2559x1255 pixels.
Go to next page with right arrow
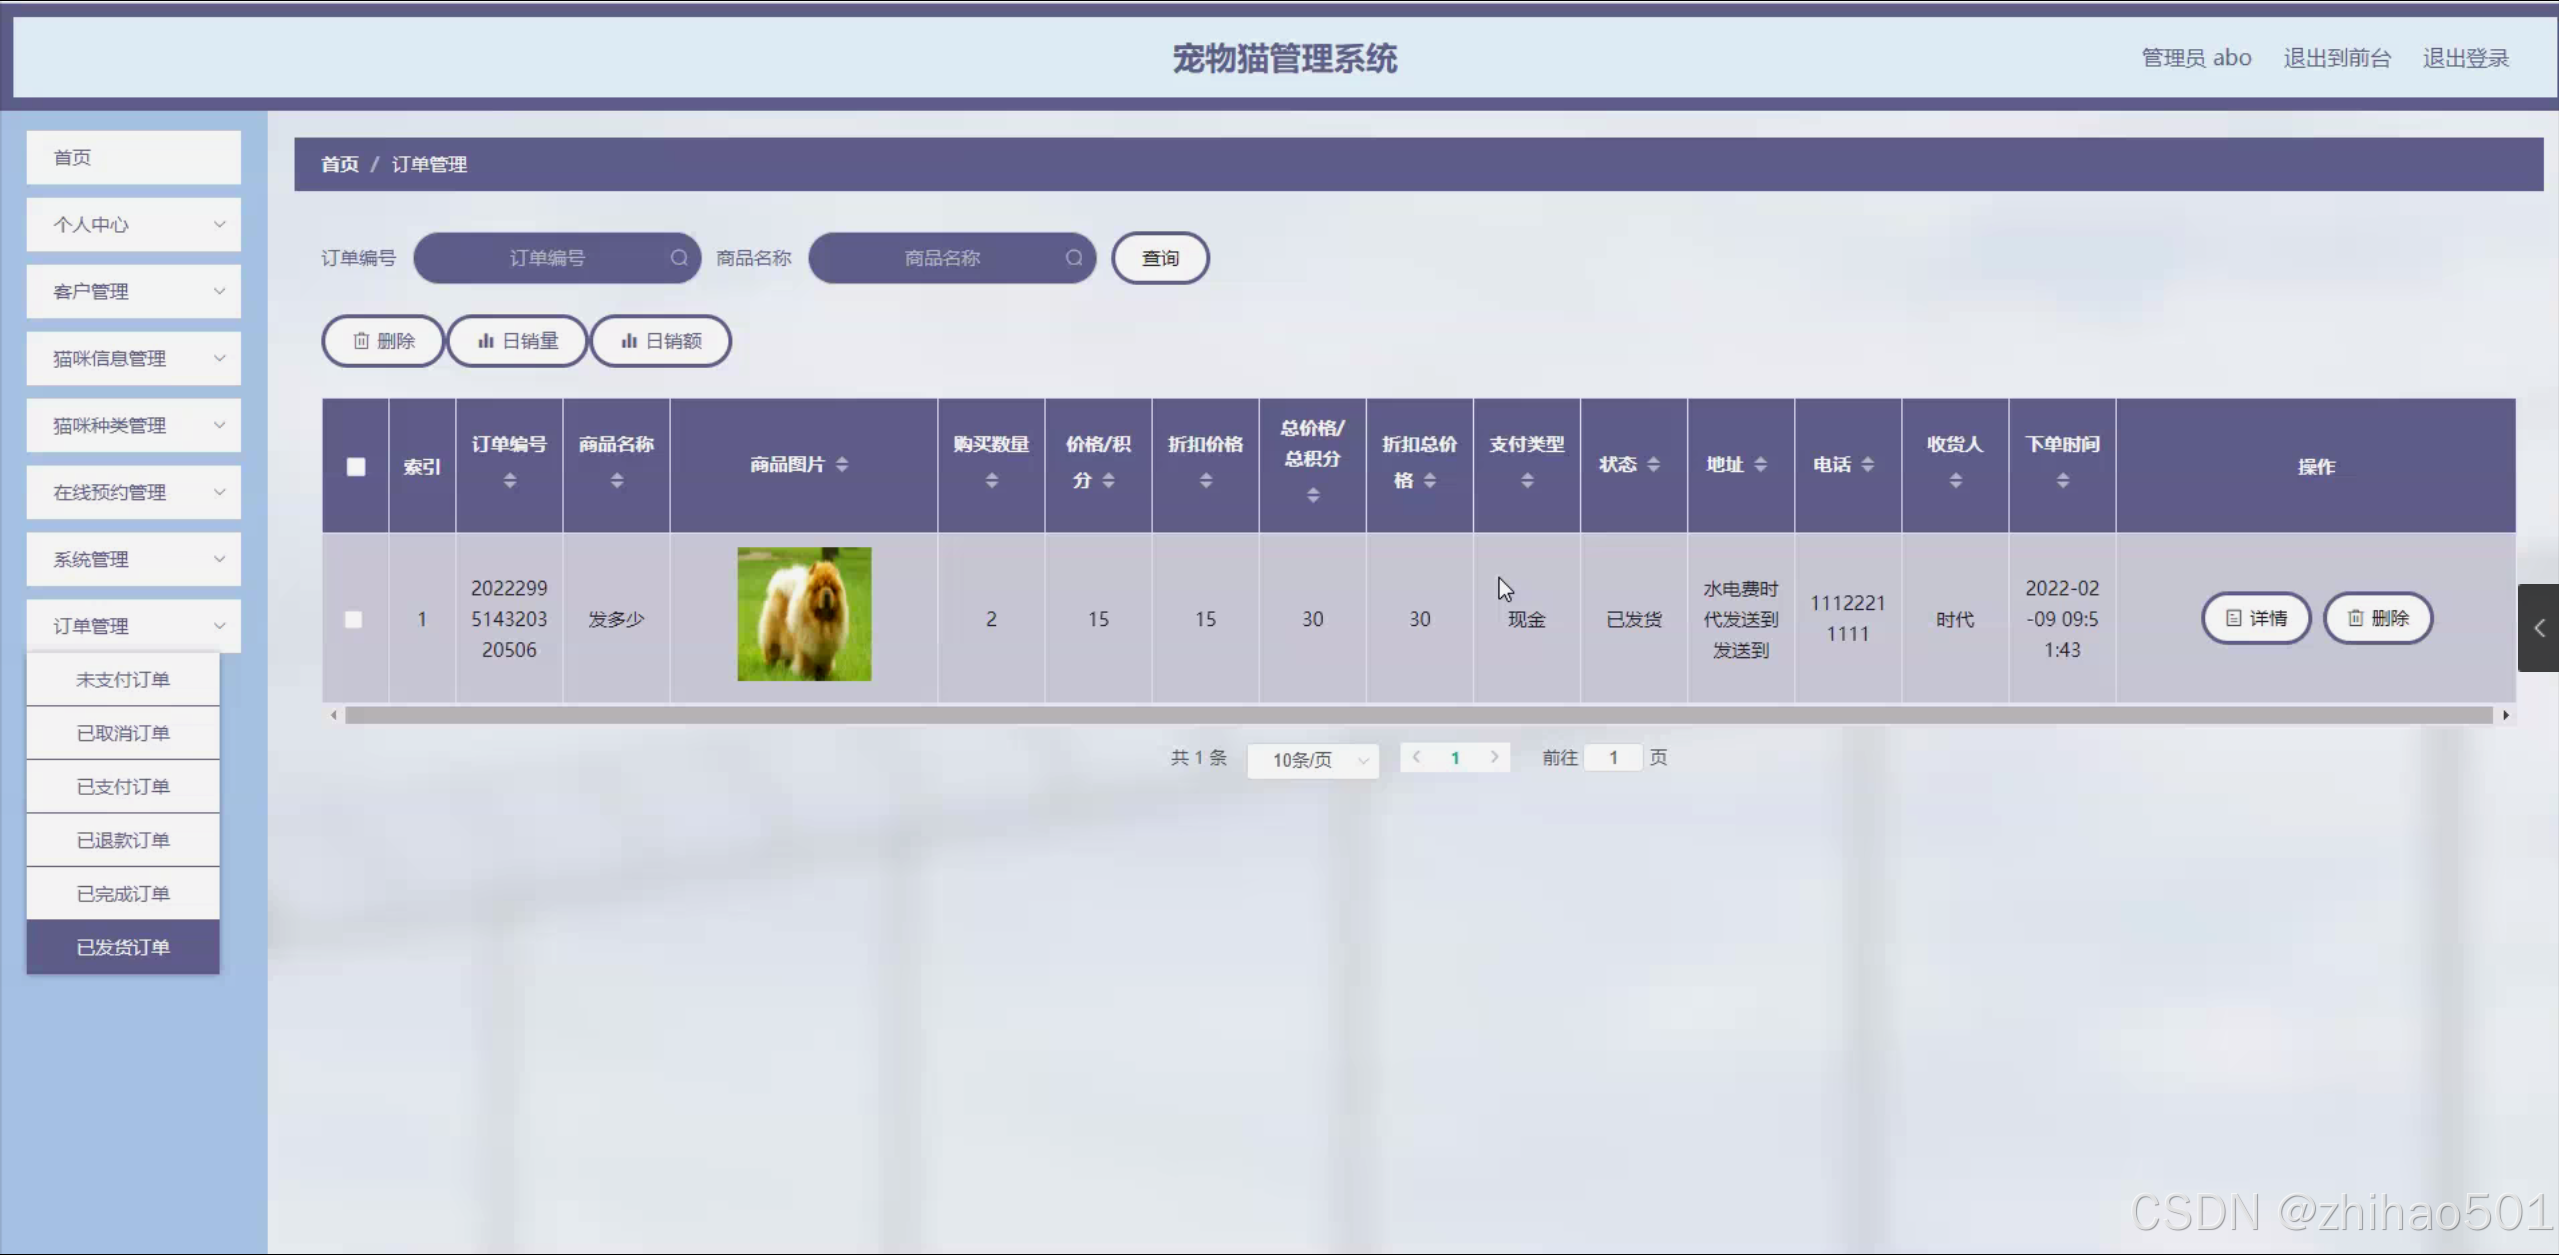point(1494,757)
